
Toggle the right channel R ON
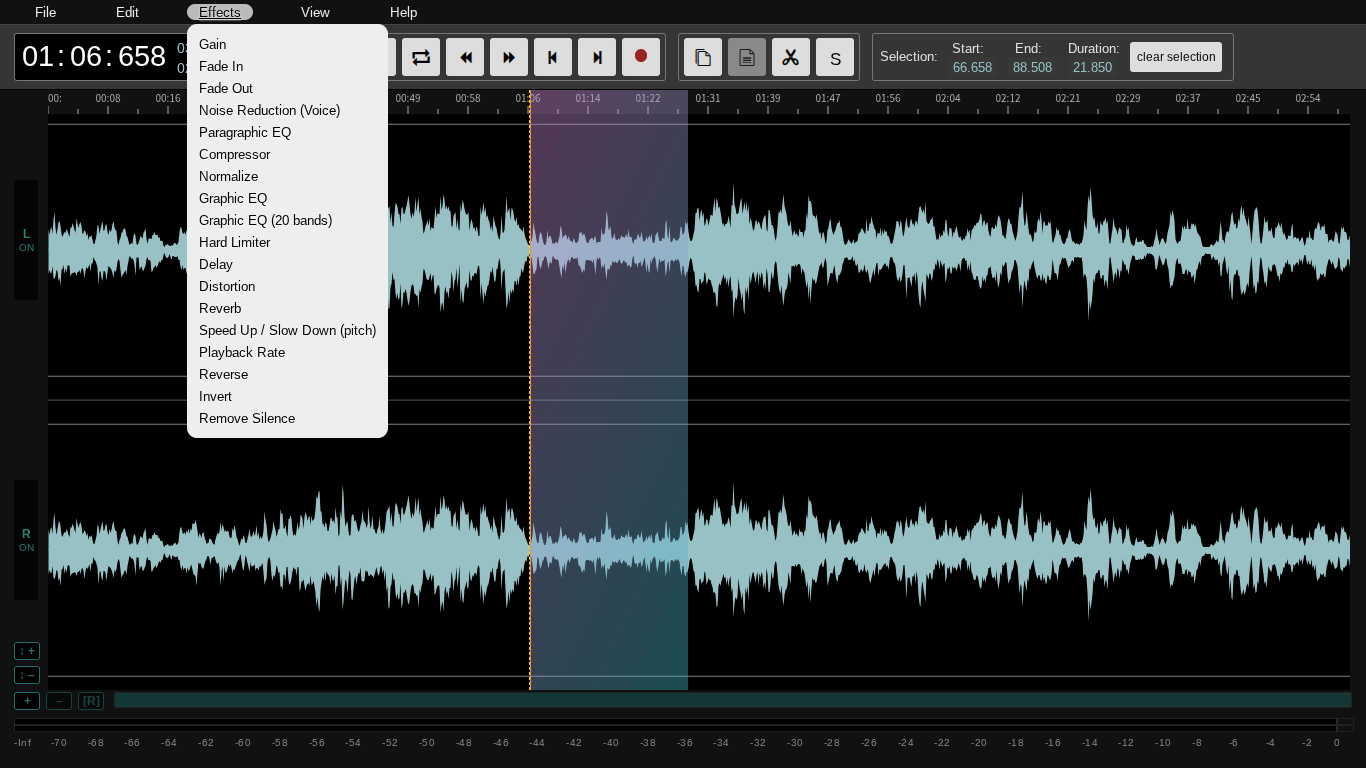pyautogui.click(x=26, y=540)
